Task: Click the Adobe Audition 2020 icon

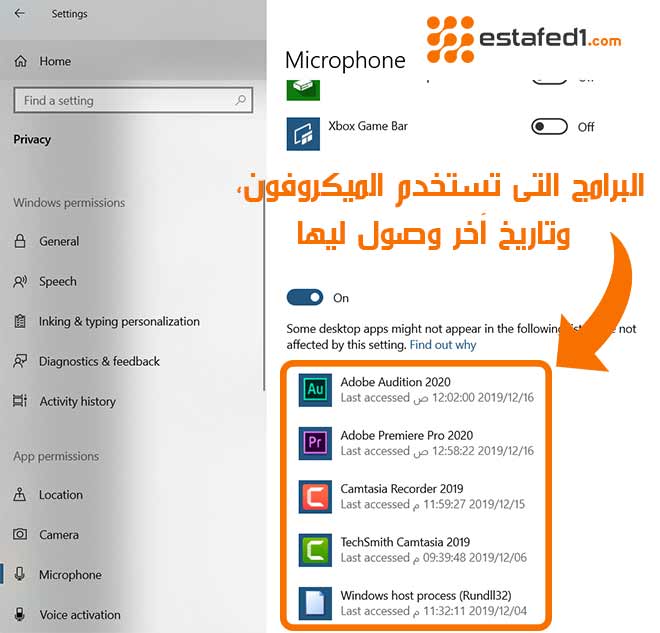Action: 315,389
